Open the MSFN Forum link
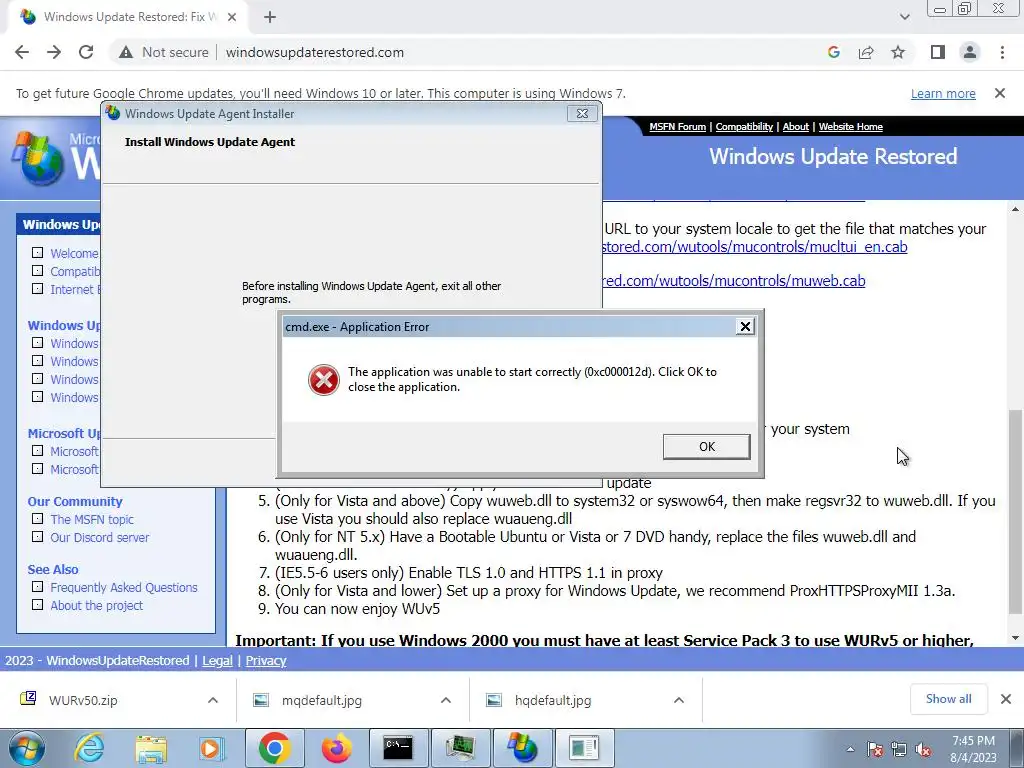This screenshot has width=1024, height=768. point(677,127)
